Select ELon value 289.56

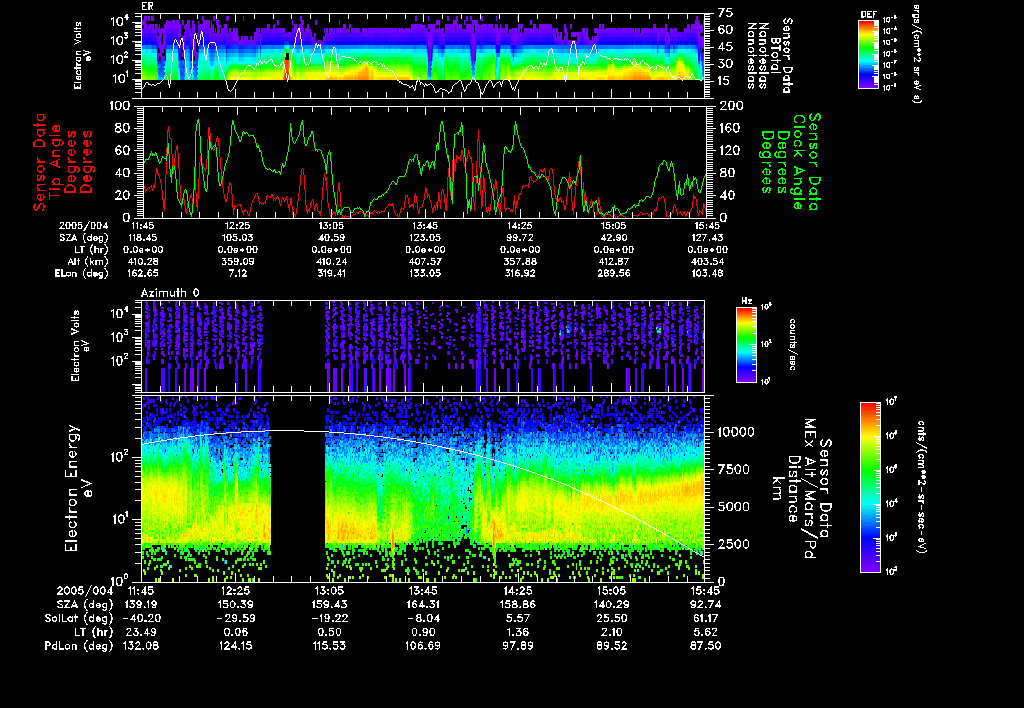coord(614,274)
